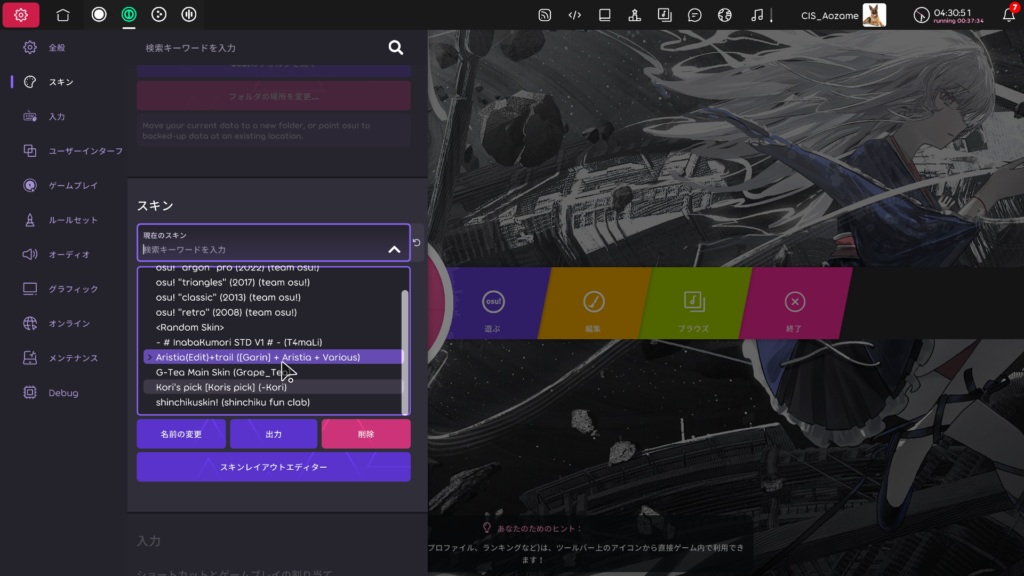Select the catch ruleset icon
The height and width of the screenshot is (576, 1024).
[159, 14]
